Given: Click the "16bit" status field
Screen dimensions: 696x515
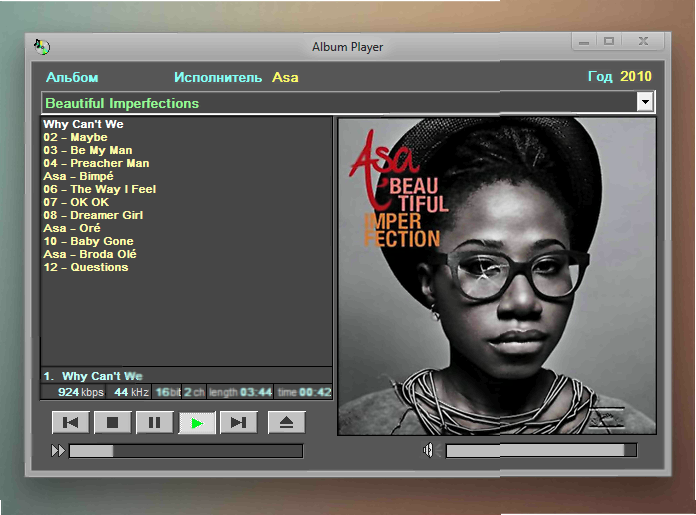Looking at the screenshot, I should 167,392.
